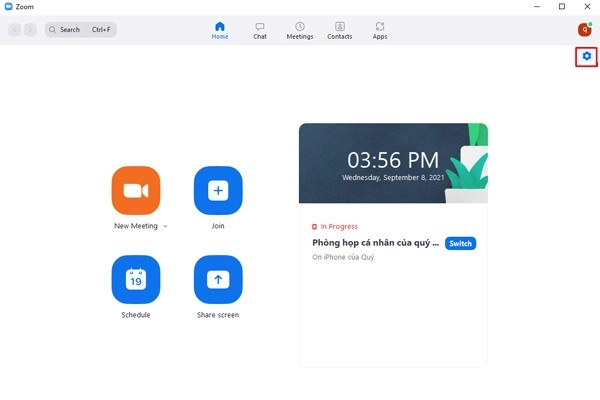Click the 03:56 PM clock banner
Screen dimensions: 600x400
pyautogui.click(x=392, y=162)
